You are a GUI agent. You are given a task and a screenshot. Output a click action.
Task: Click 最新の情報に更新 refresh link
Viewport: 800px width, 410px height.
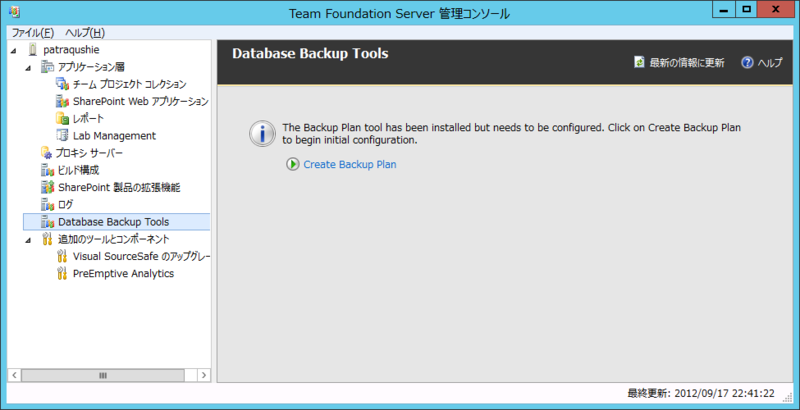[x=687, y=63]
